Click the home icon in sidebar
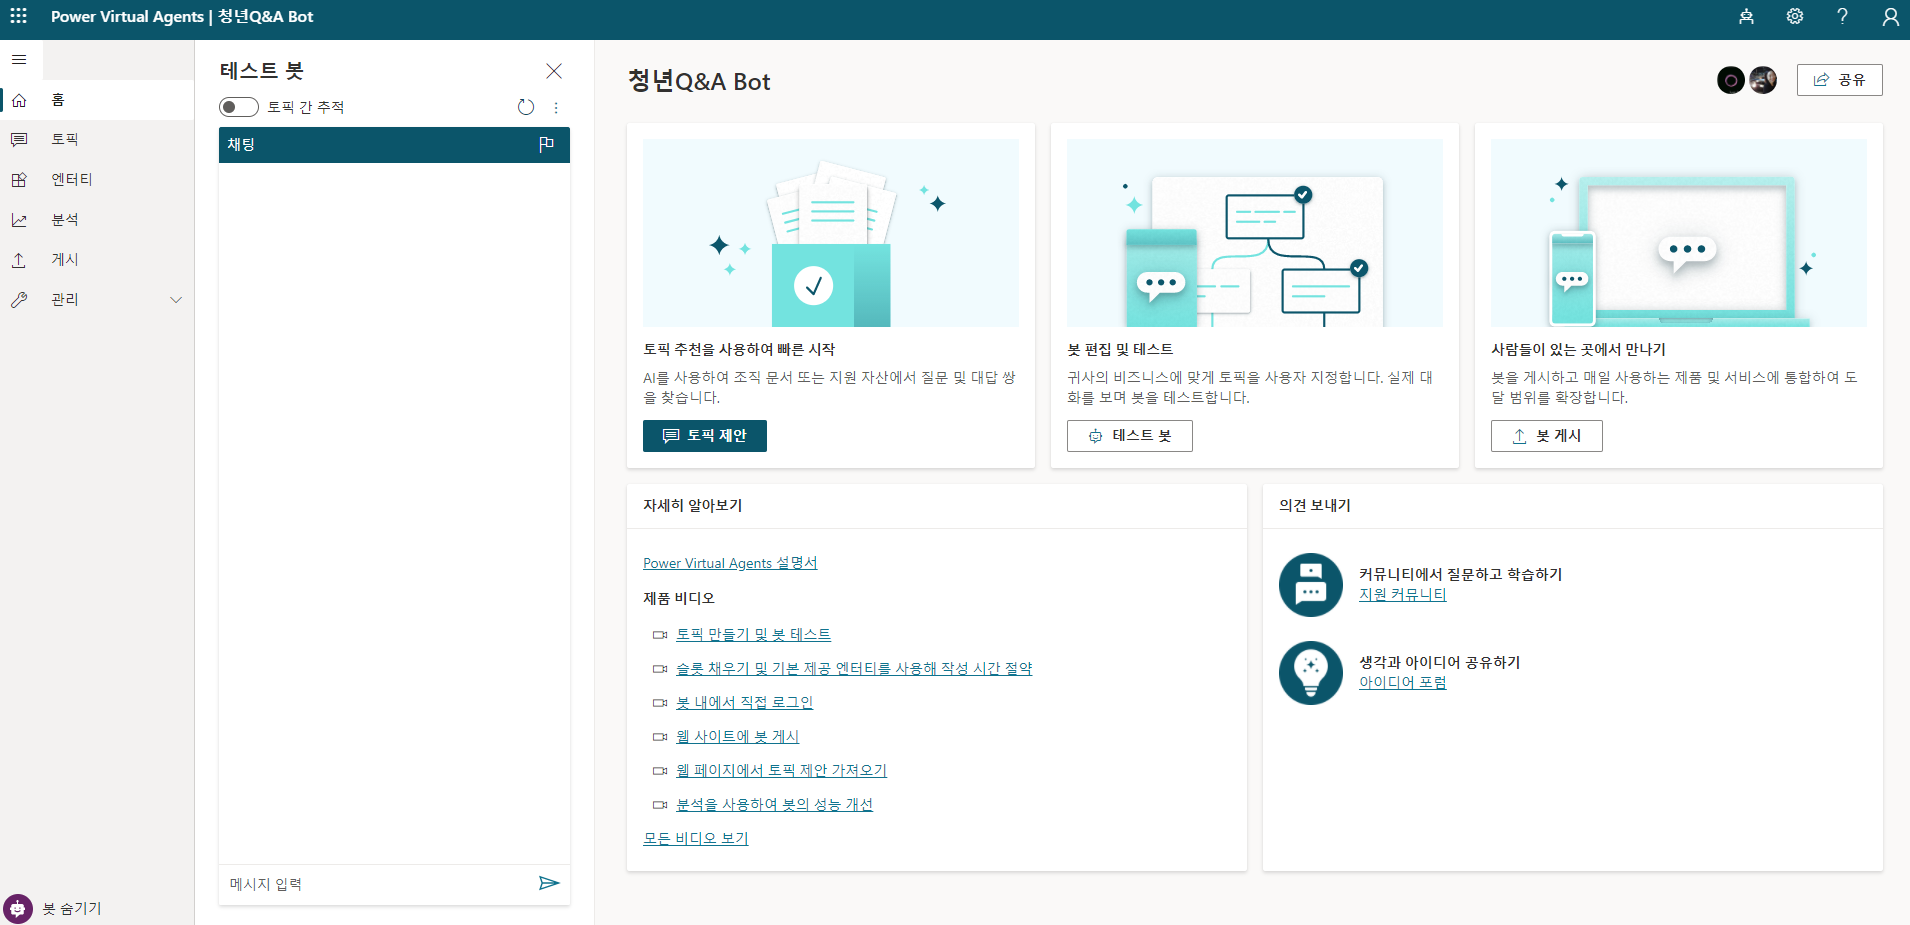Image resolution: width=1910 pixels, height=925 pixels. pyautogui.click(x=19, y=100)
